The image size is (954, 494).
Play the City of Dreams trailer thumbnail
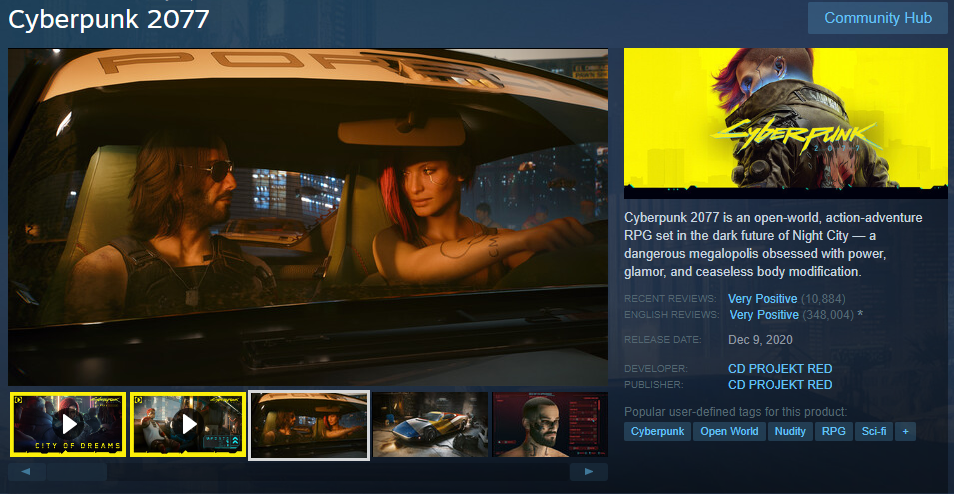tap(68, 424)
